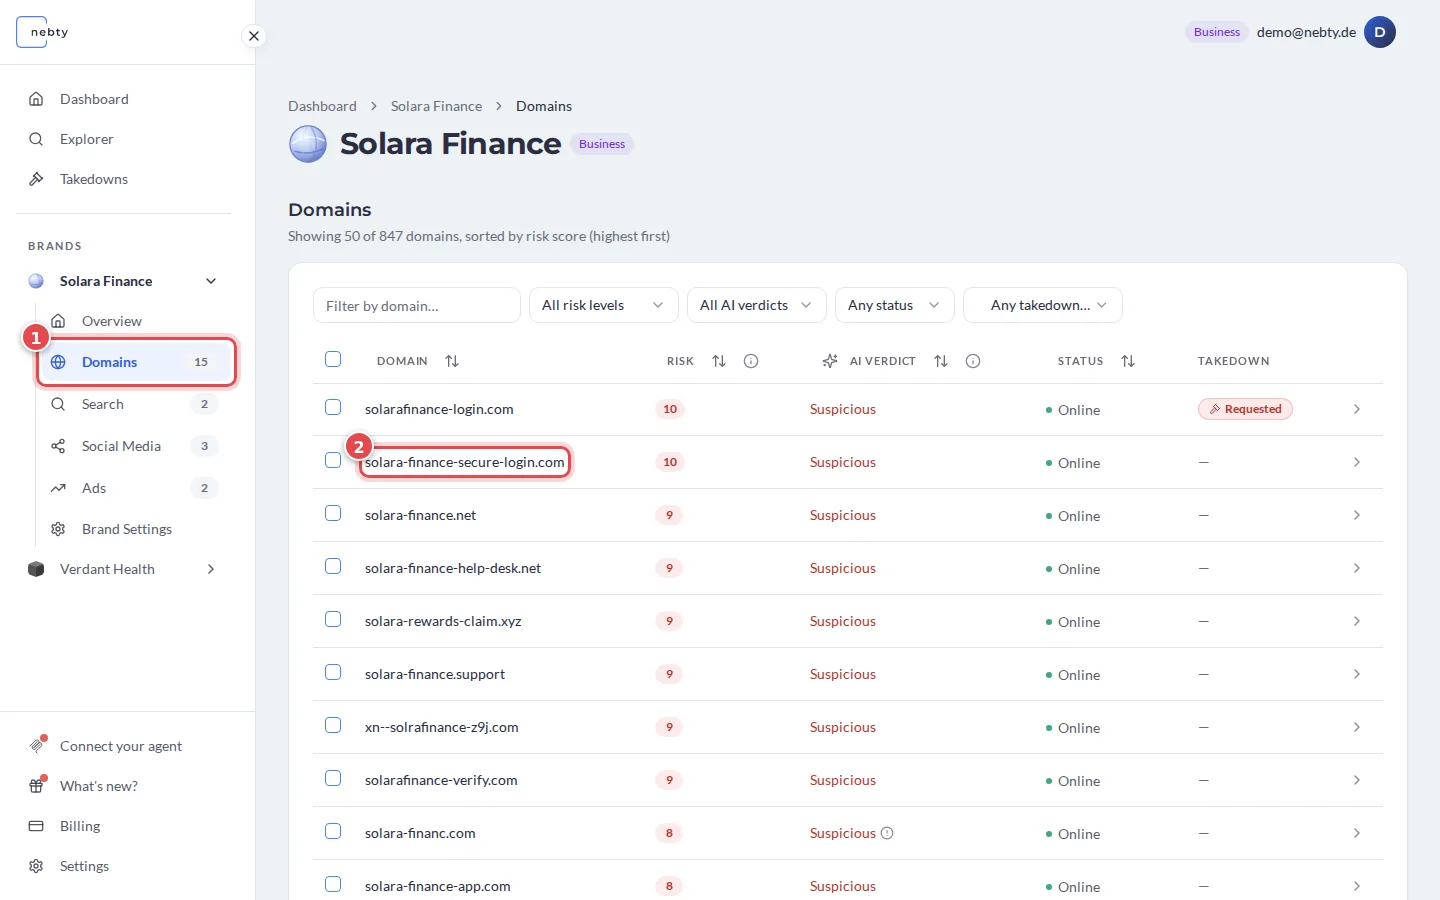Open solara-finance.net domain row link
The height and width of the screenshot is (900, 1440).
click(x=420, y=515)
